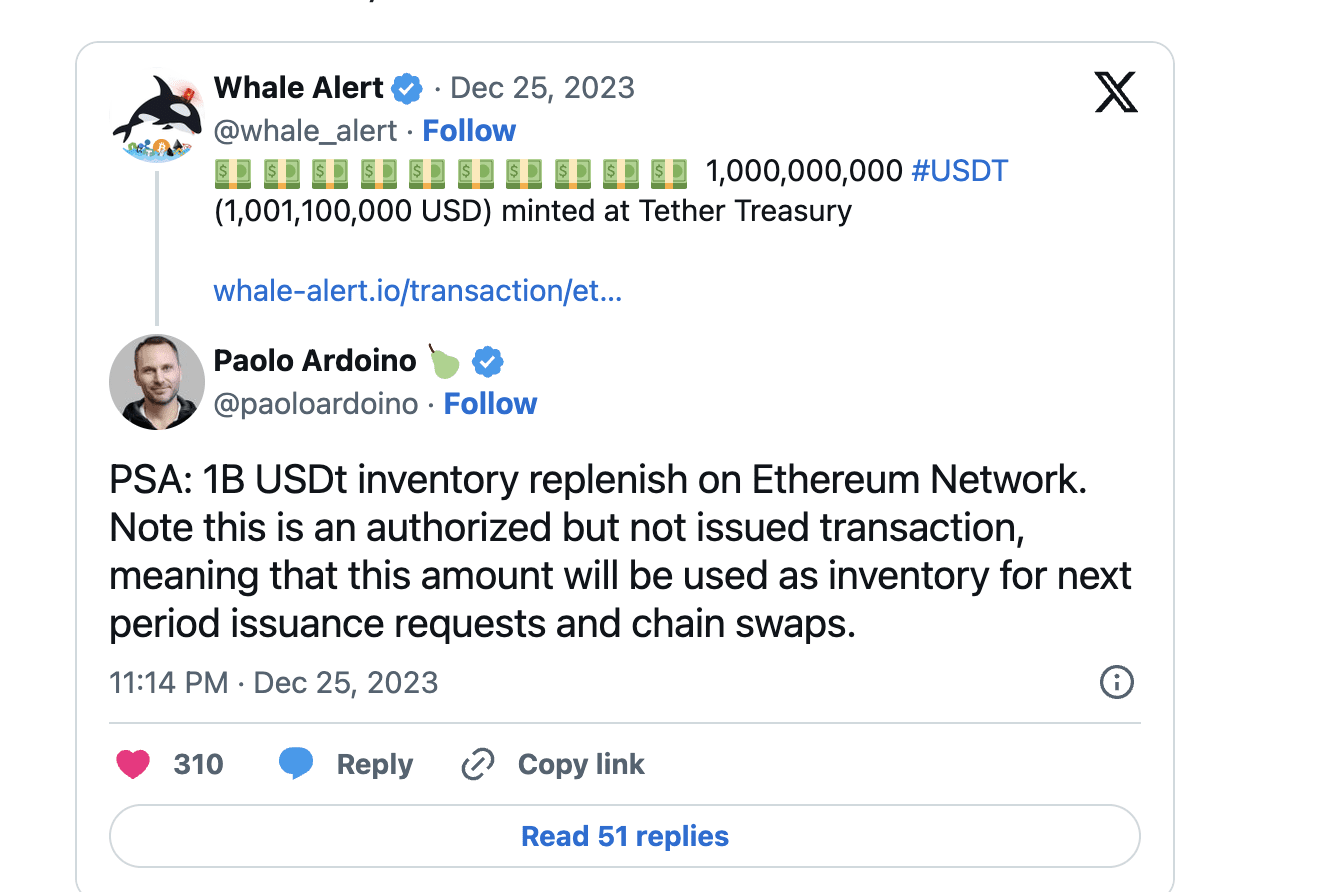Select the 310 likes count

pyautogui.click(x=198, y=763)
